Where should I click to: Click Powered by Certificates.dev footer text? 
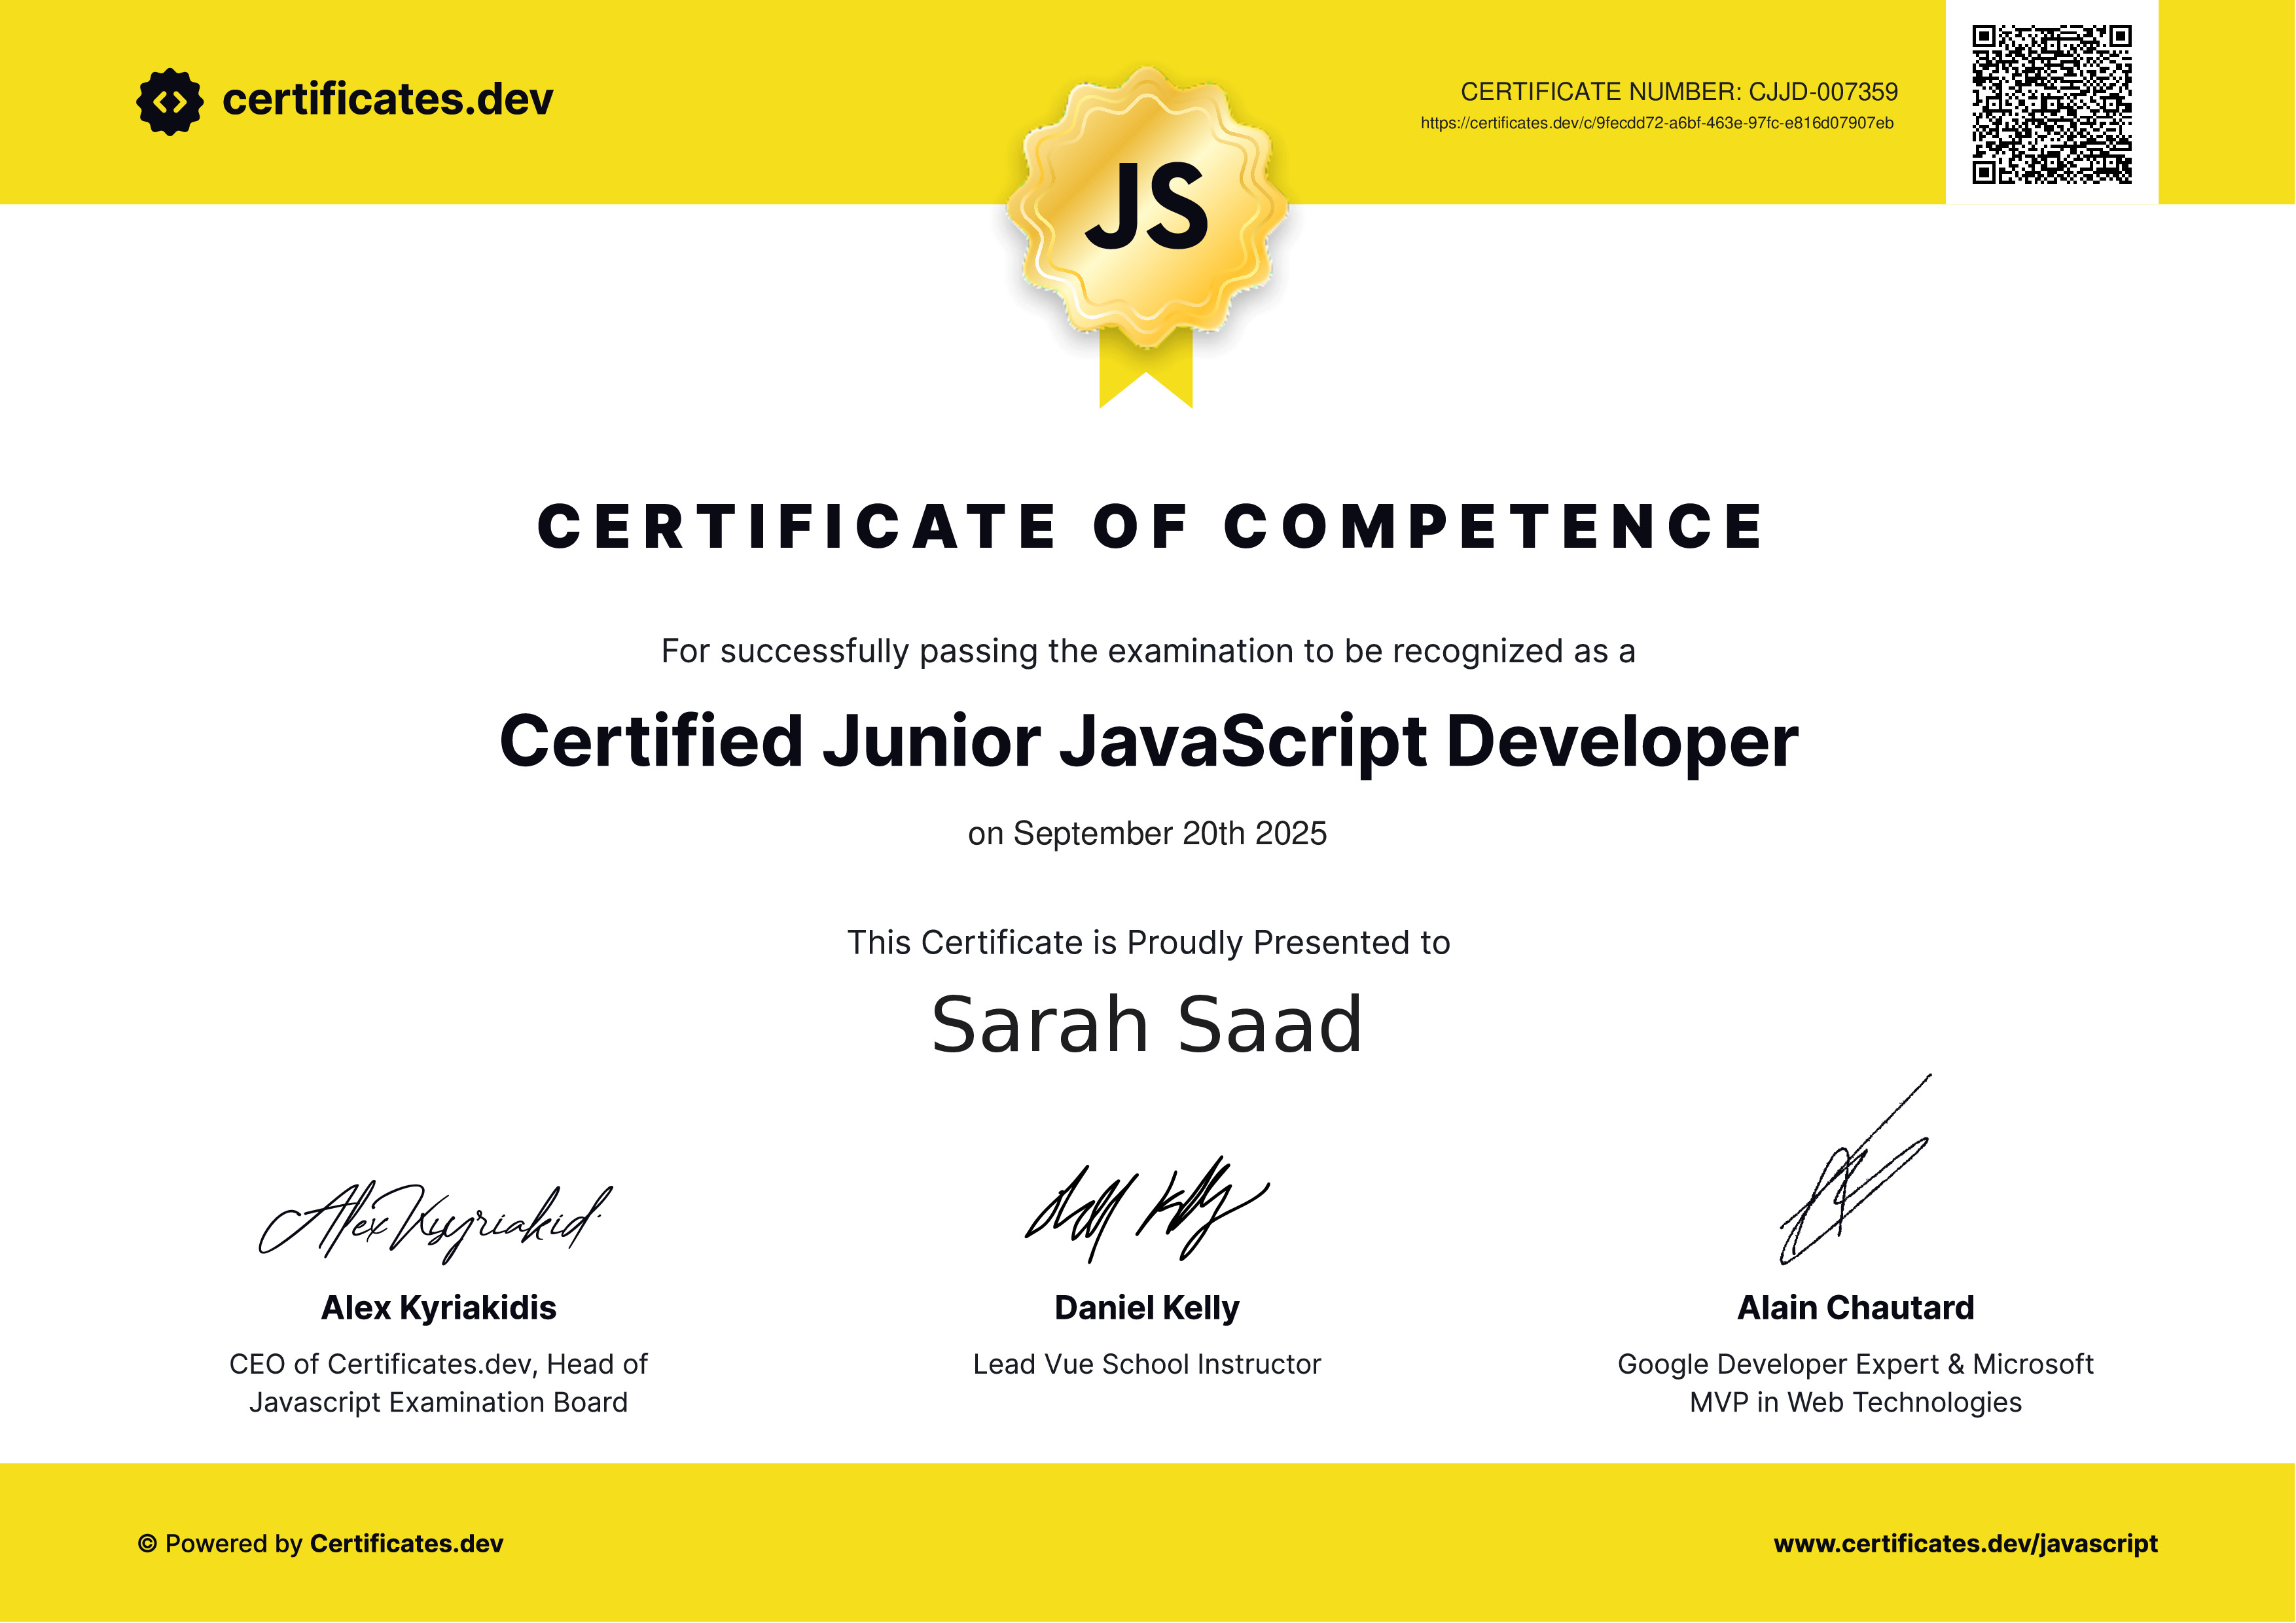coord(333,1544)
